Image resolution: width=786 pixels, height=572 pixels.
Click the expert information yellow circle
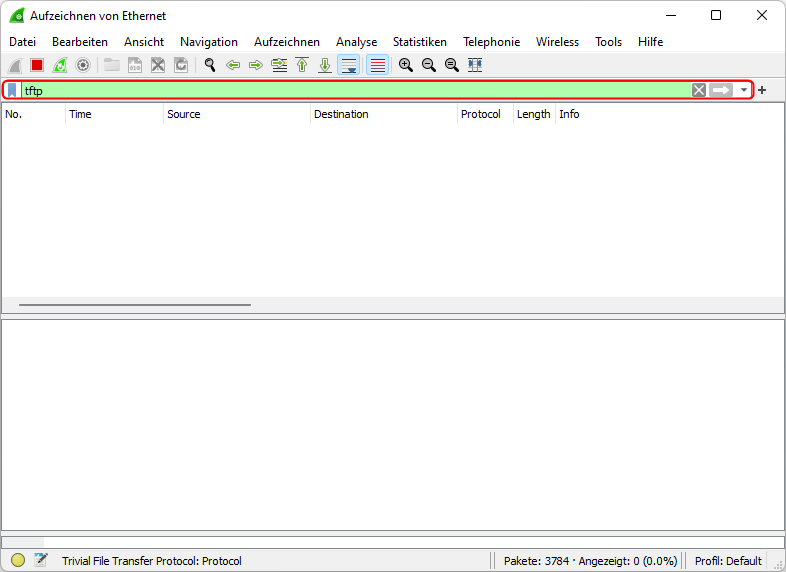click(x=18, y=561)
